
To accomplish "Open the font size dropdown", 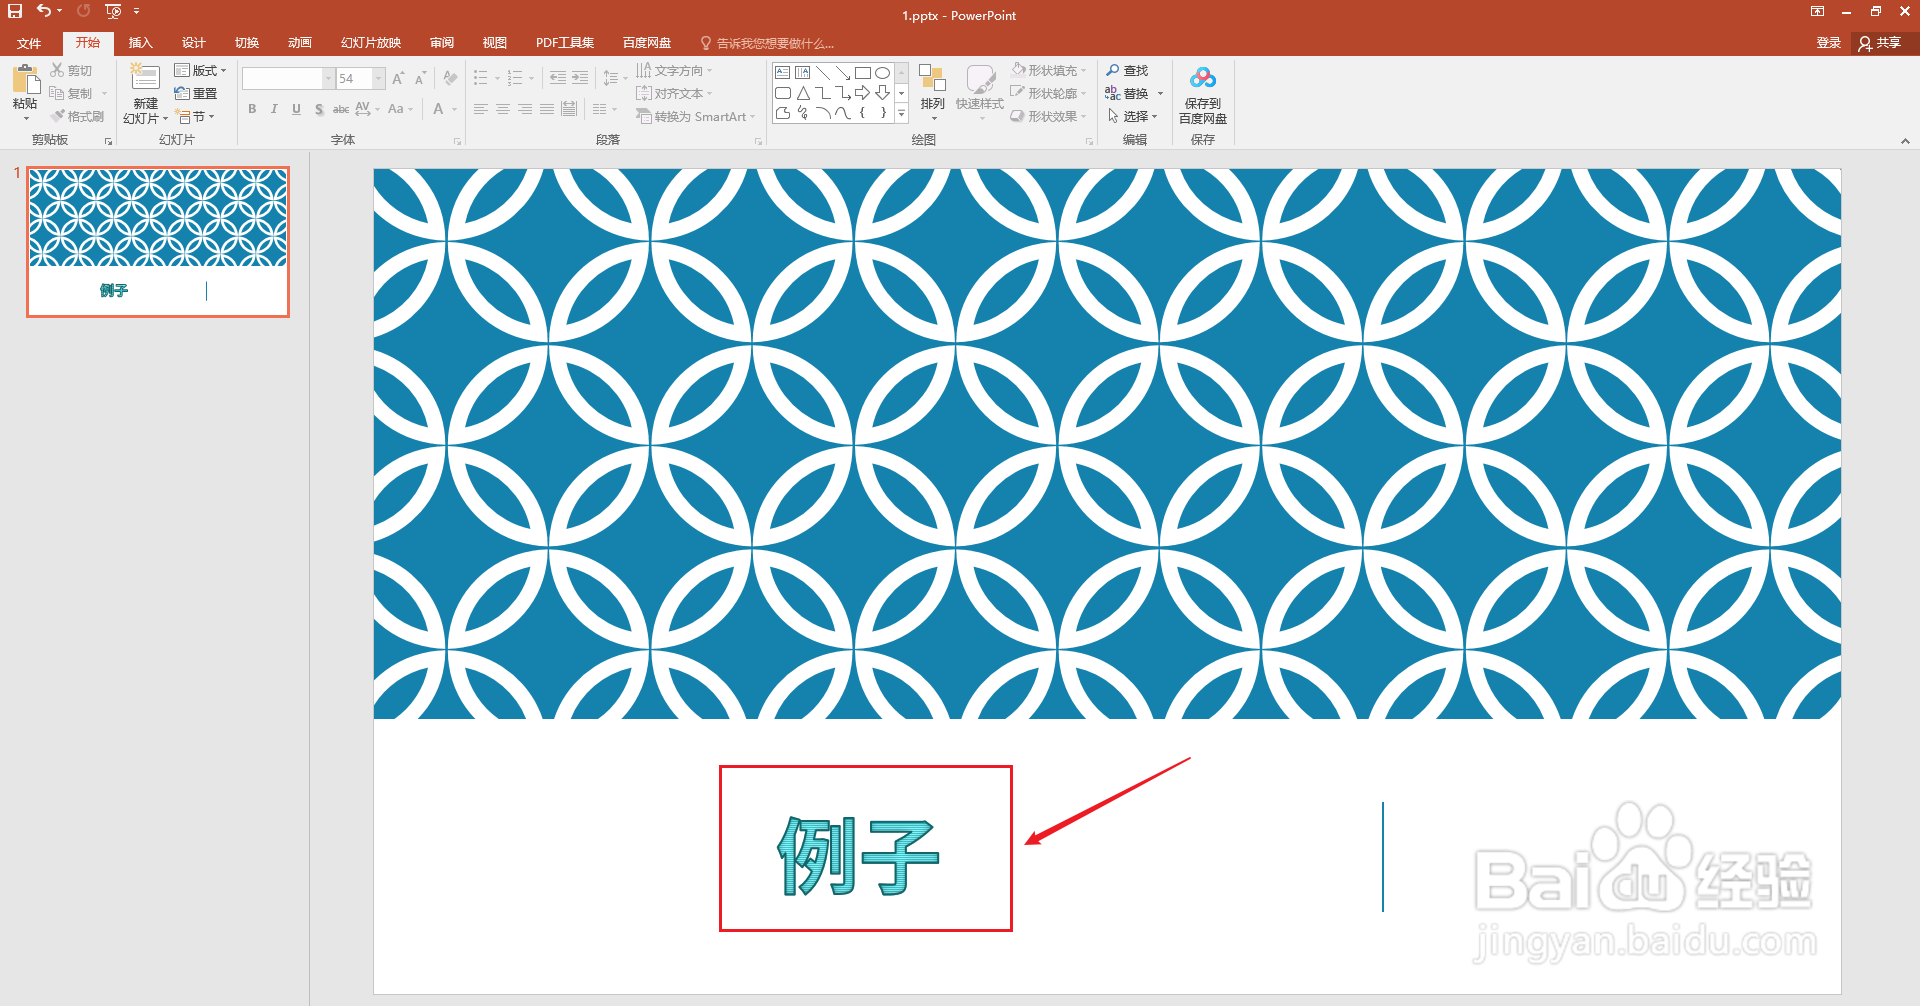I will click(x=378, y=78).
